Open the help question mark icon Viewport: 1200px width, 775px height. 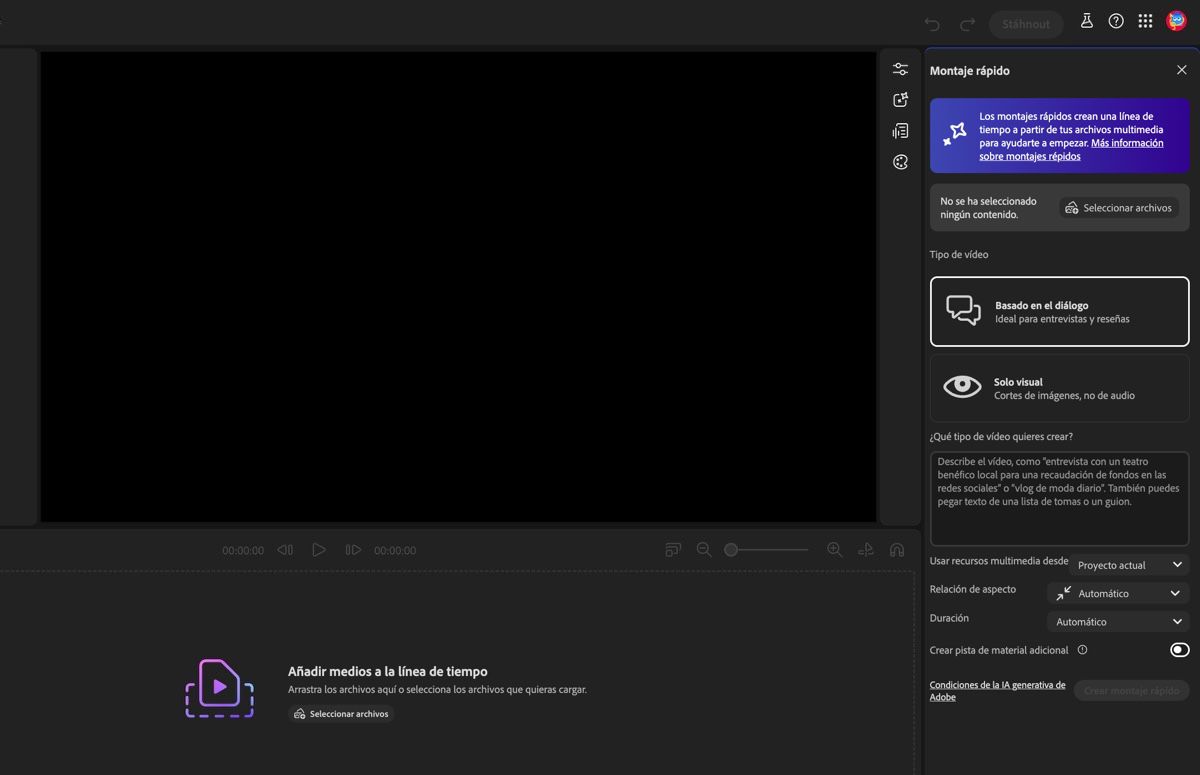point(1116,21)
